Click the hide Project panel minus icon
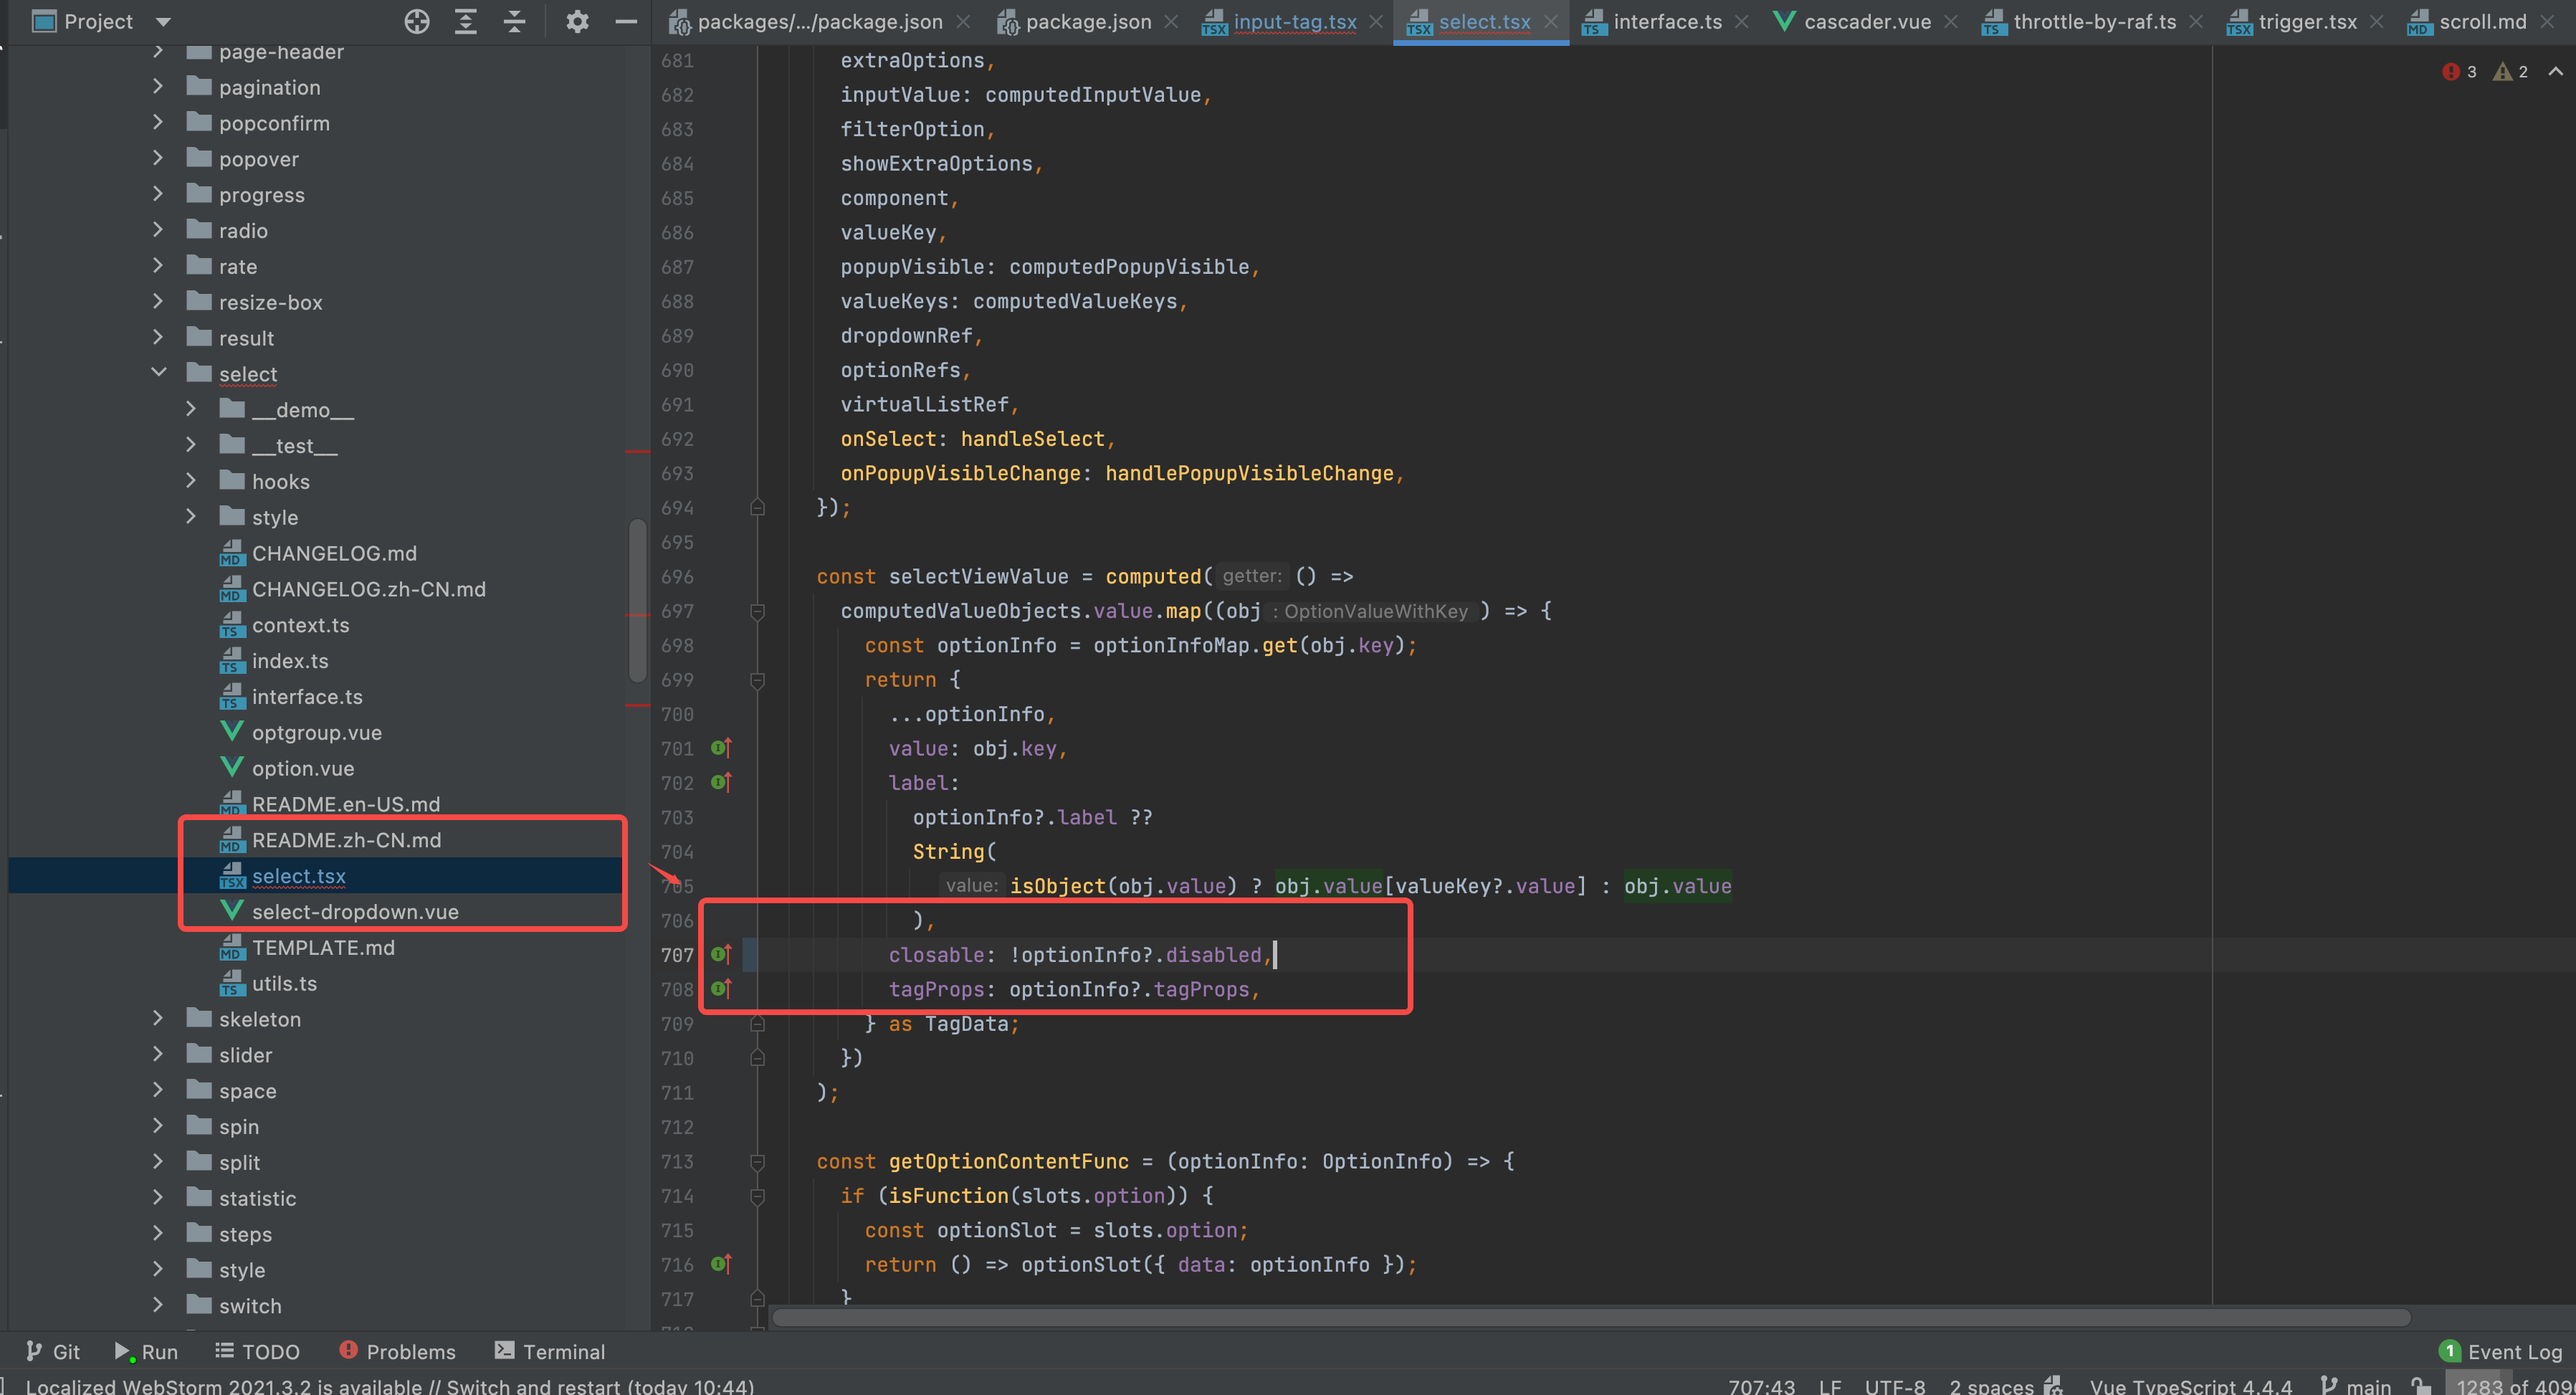This screenshot has width=2576, height=1395. click(x=626, y=21)
